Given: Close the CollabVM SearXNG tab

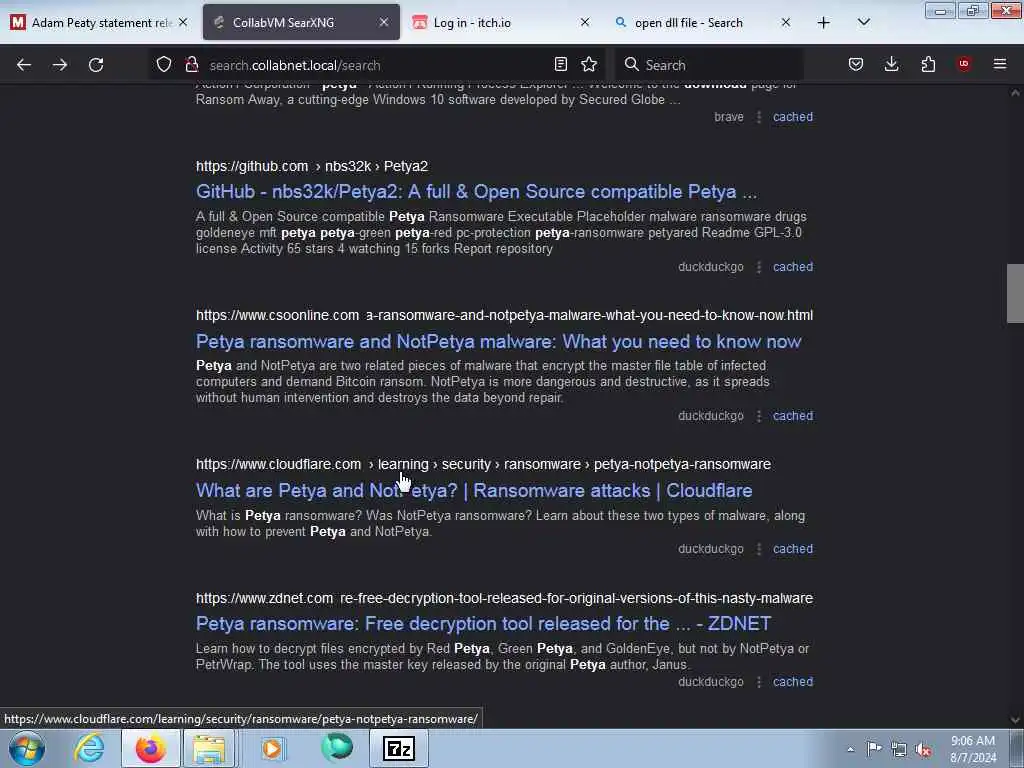Looking at the screenshot, I should [384, 22].
